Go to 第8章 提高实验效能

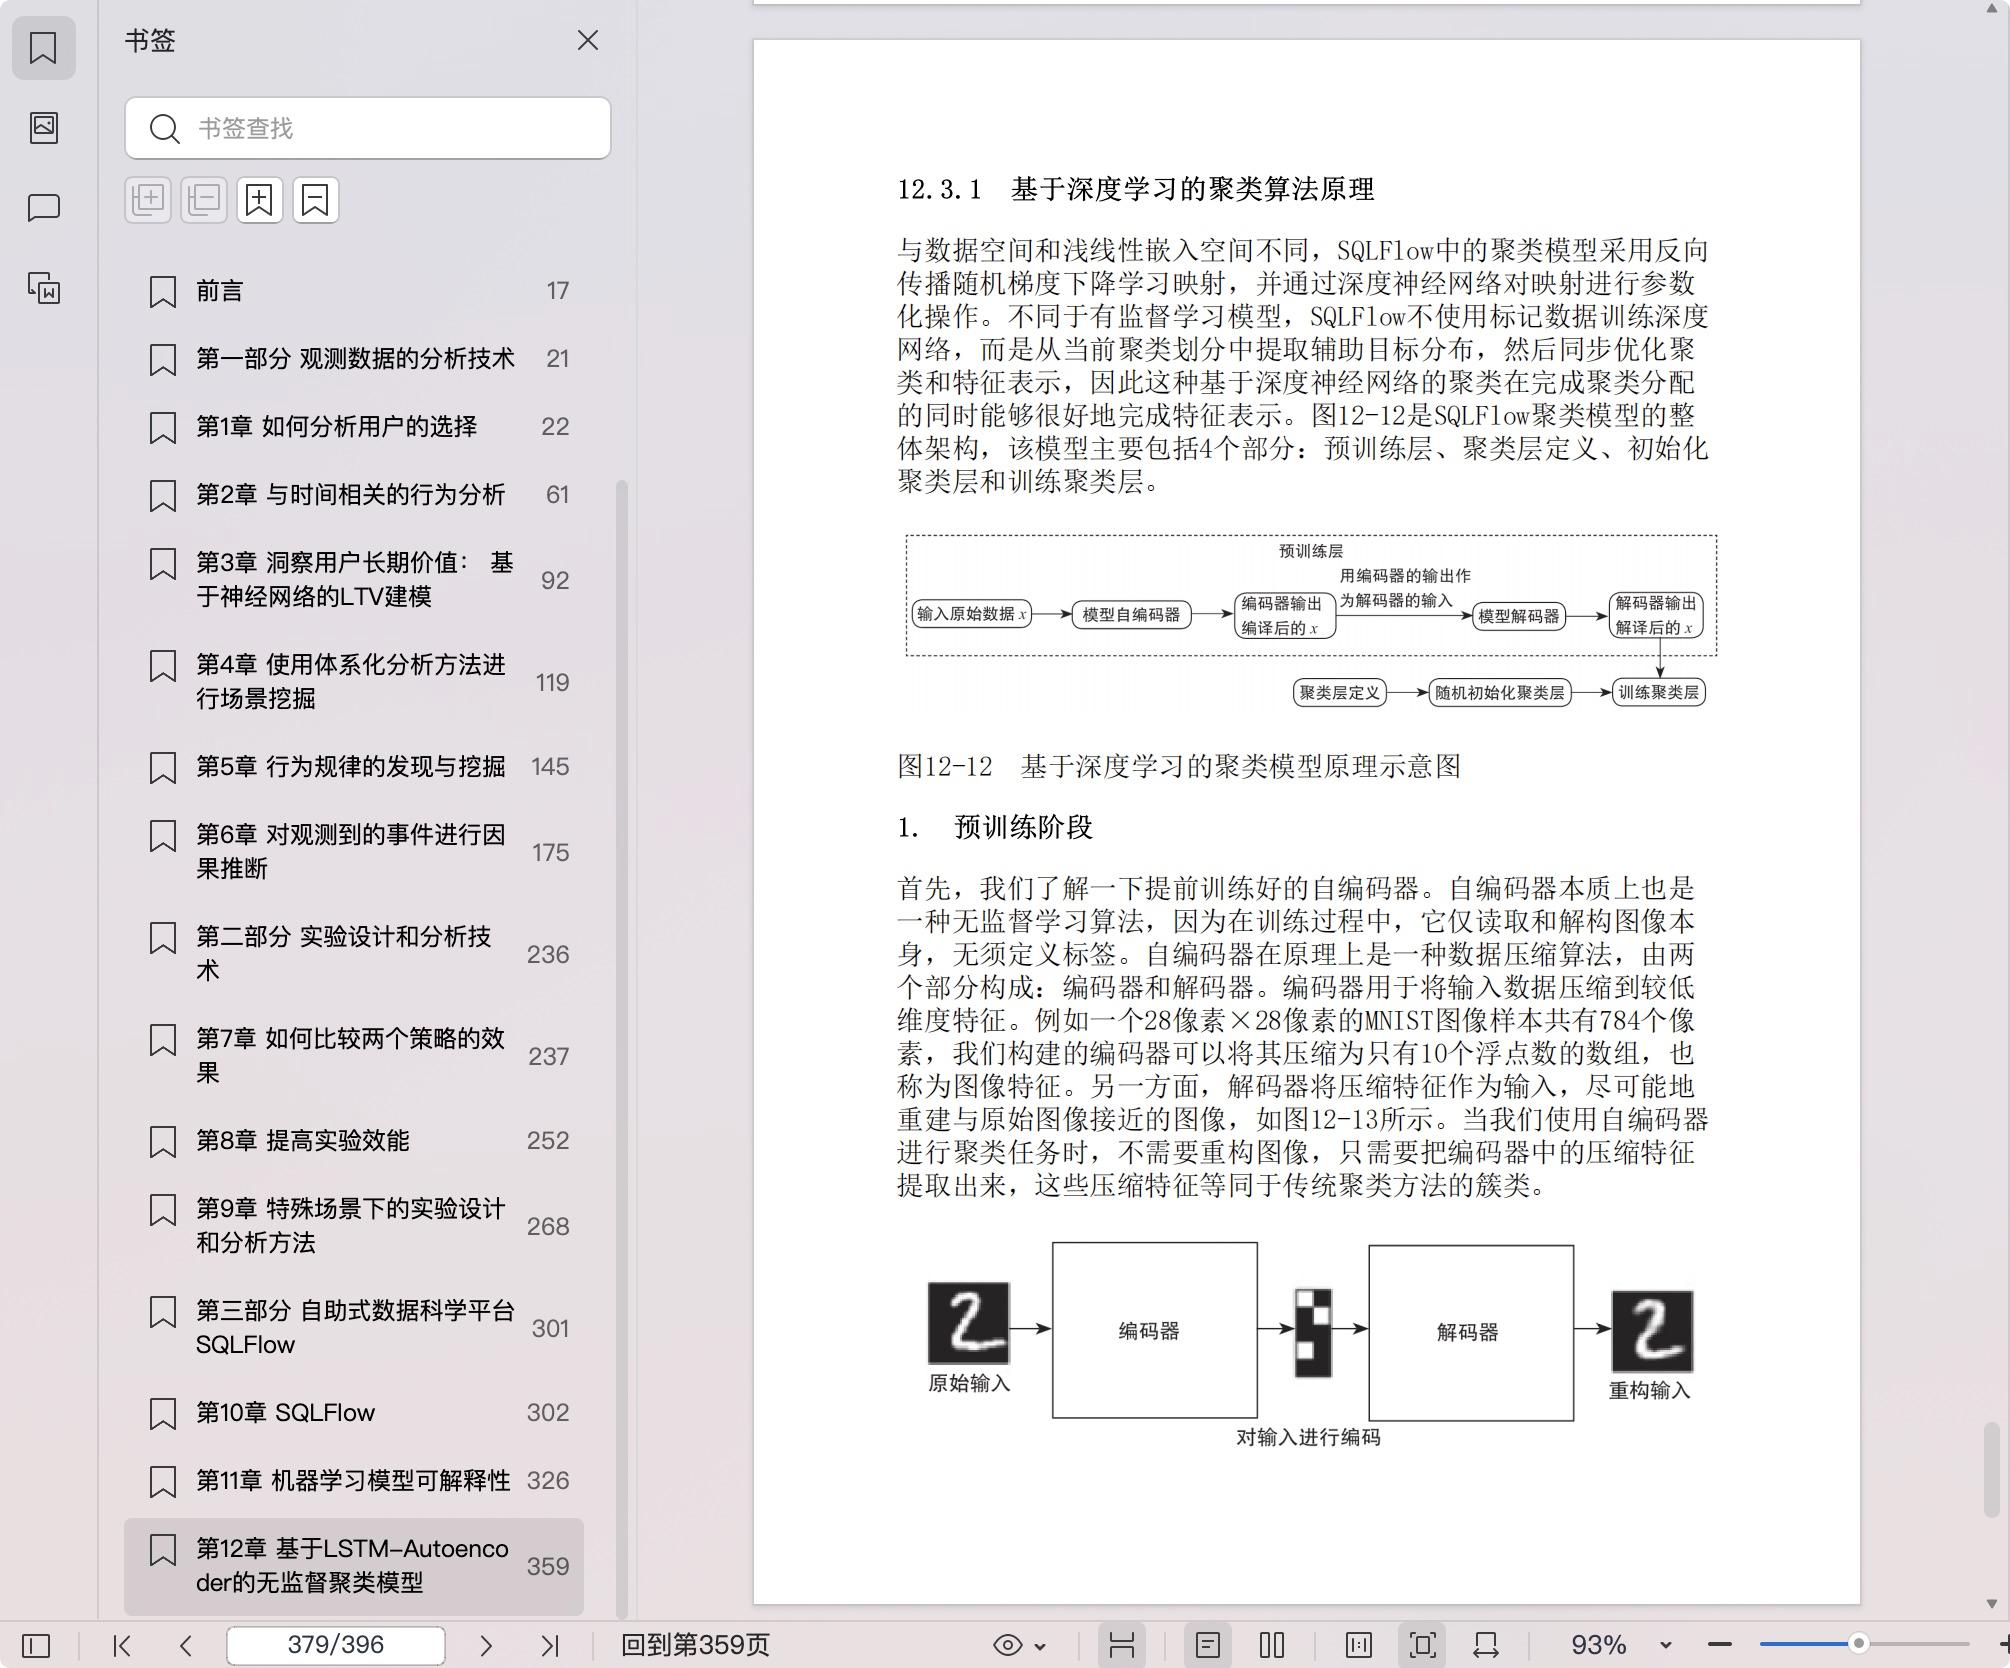(x=354, y=1141)
